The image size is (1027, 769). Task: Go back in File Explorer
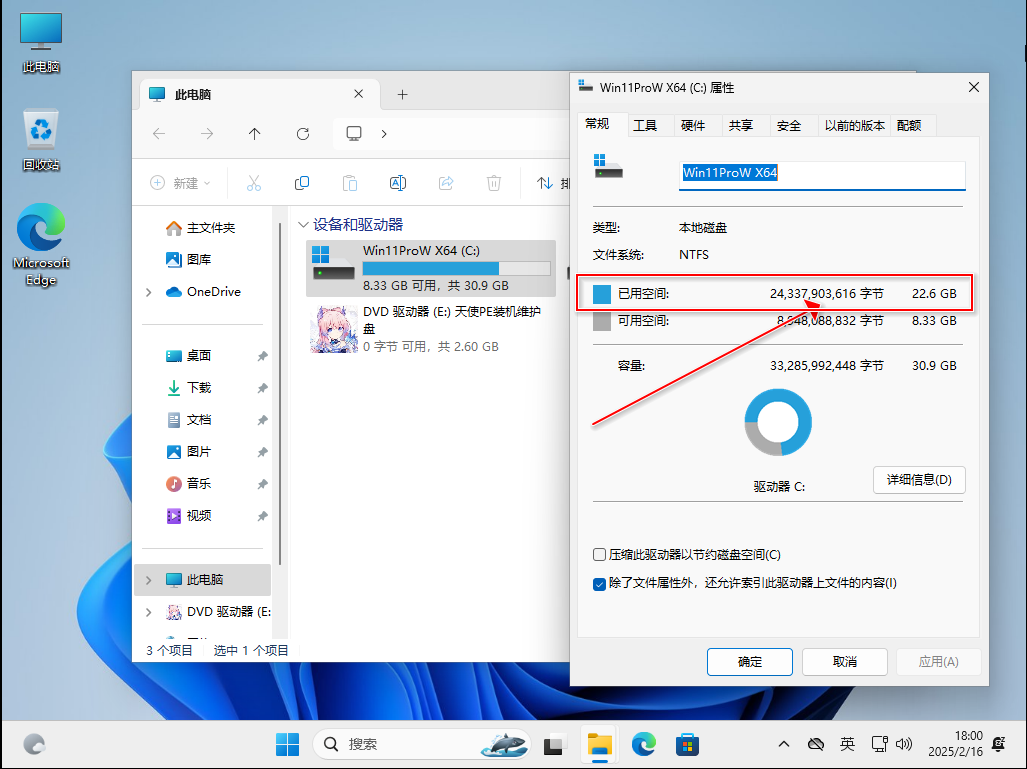(x=159, y=134)
